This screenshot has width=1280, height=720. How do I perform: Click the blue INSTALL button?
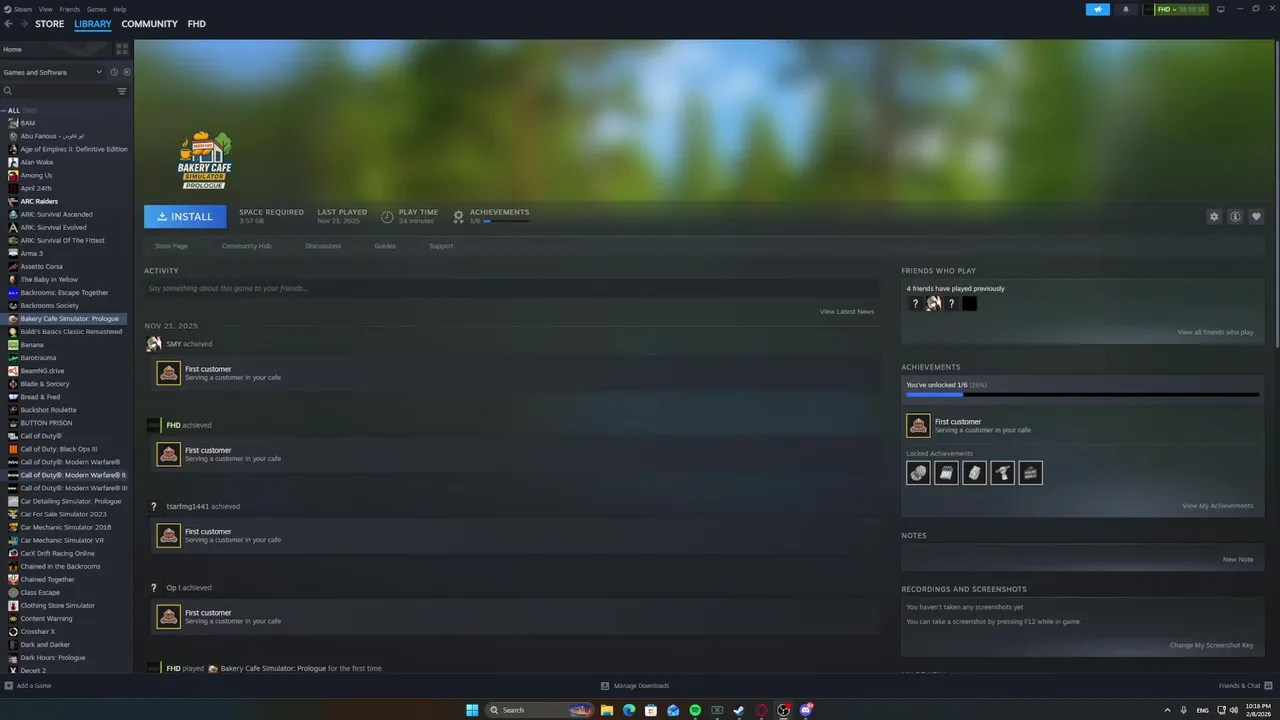(x=185, y=216)
